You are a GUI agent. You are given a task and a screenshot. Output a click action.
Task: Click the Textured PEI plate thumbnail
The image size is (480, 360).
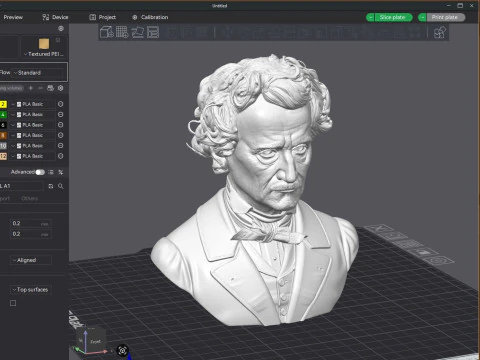tap(44, 44)
